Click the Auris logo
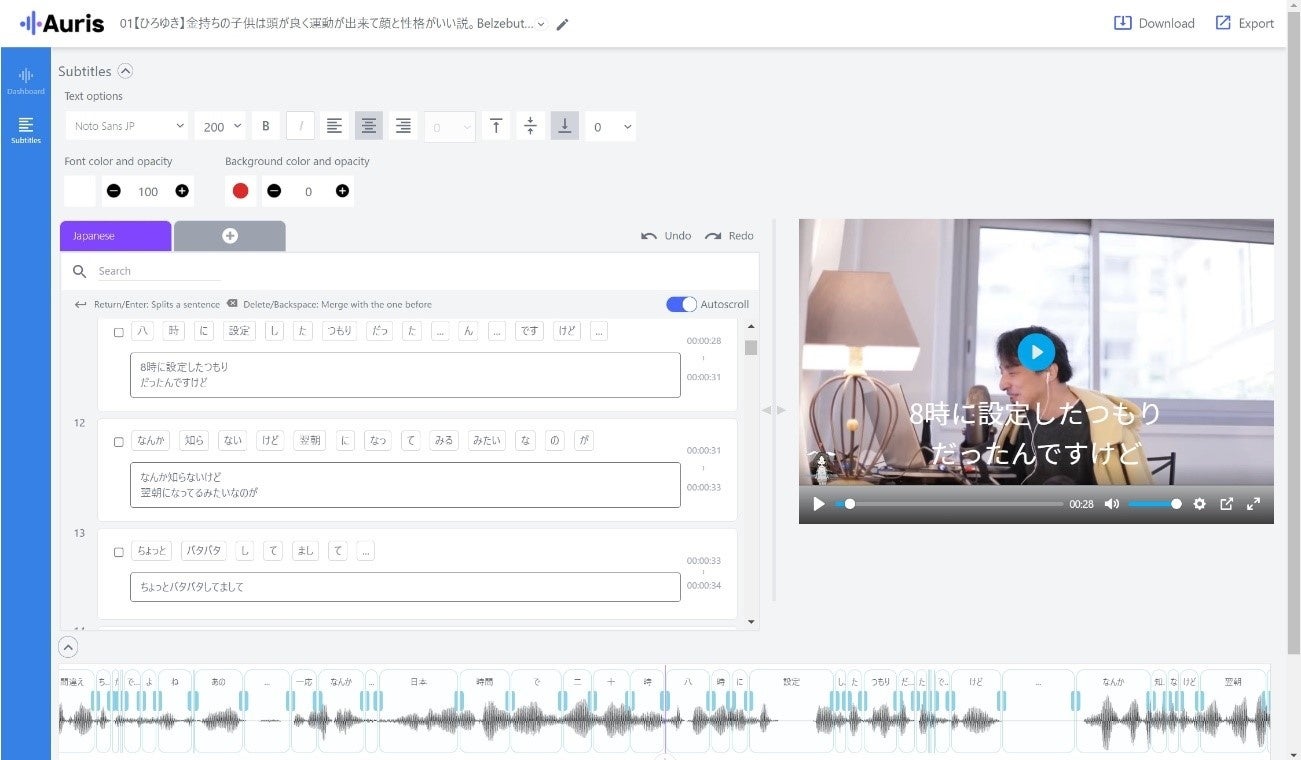 (x=62, y=23)
